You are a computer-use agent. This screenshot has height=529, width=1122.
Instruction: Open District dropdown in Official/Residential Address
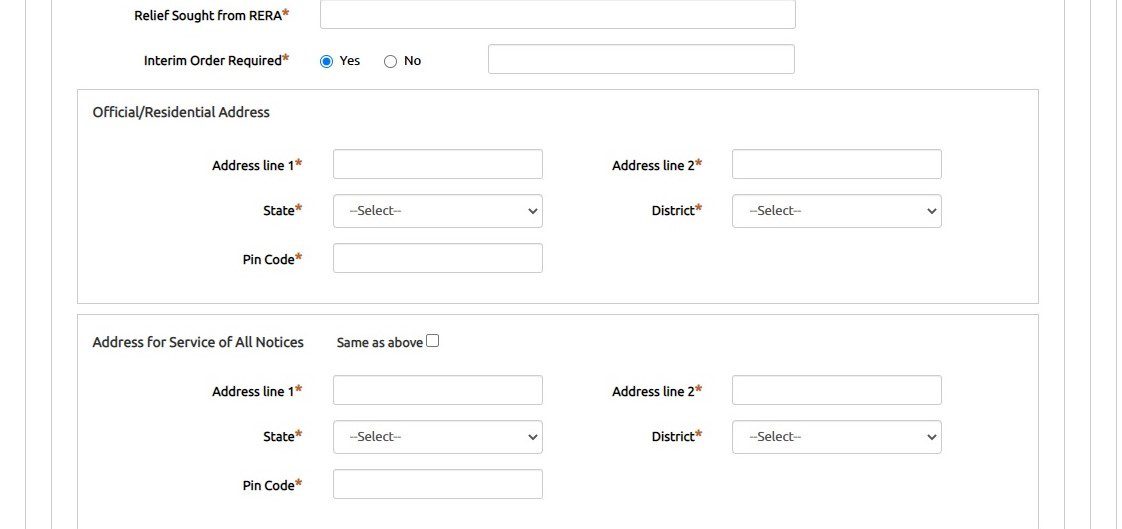point(836,211)
